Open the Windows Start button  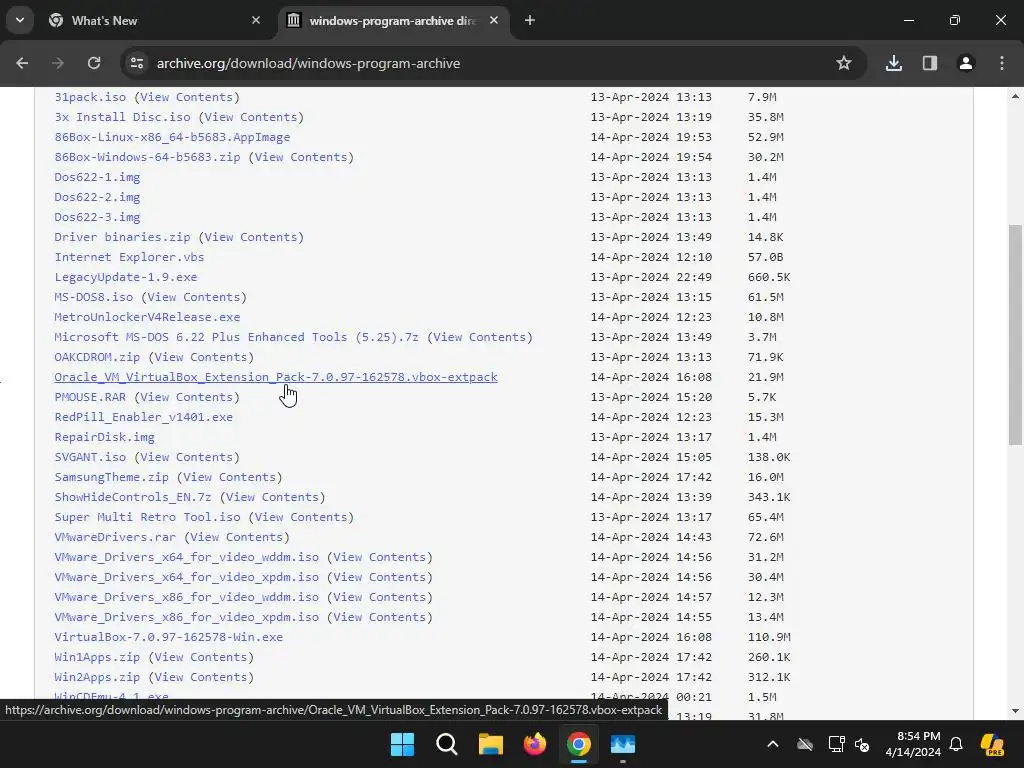click(402, 744)
